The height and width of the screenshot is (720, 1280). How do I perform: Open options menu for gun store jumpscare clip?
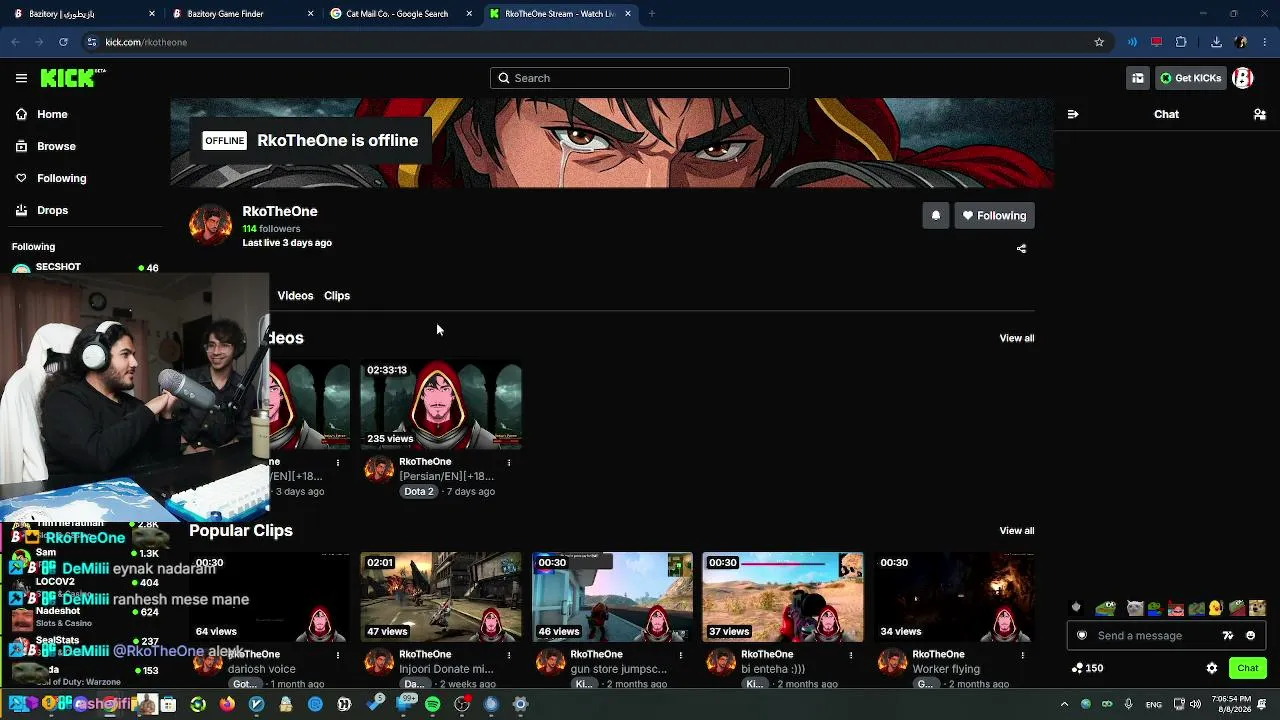coord(680,656)
